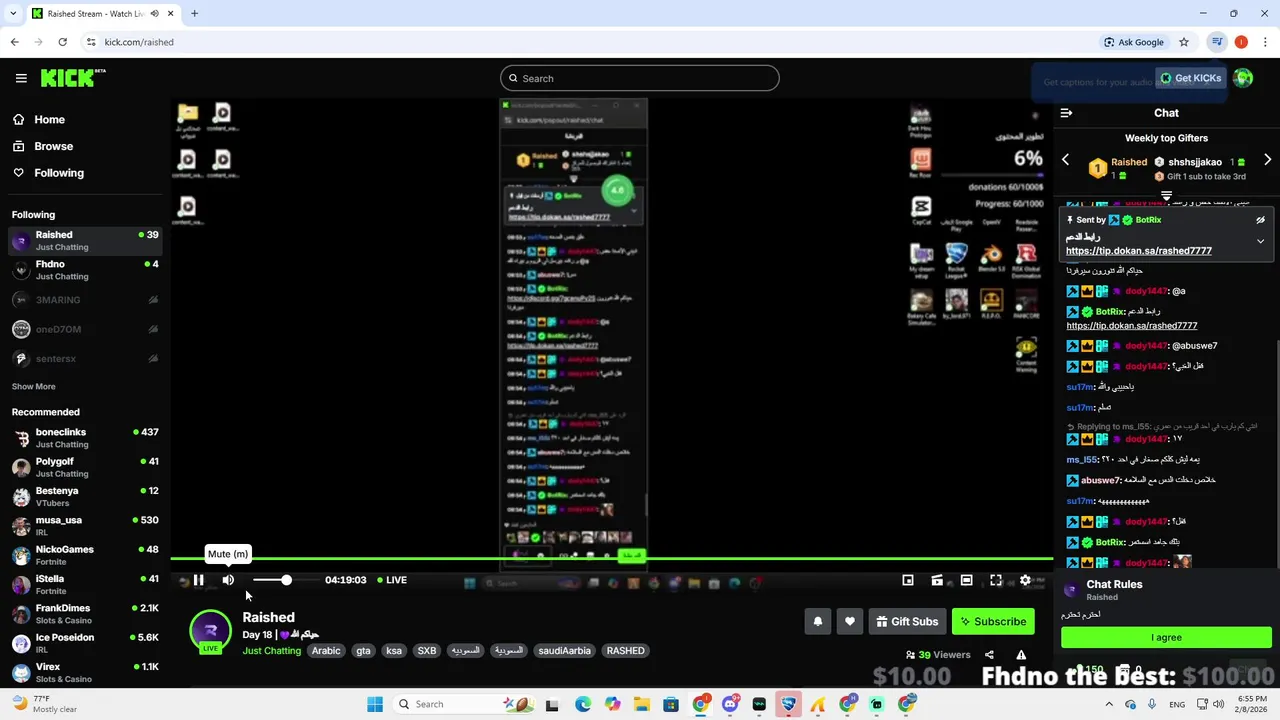Hide the pinned chat message
Image resolution: width=1280 pixels, height=720 pixels.
coord(1260,220)
